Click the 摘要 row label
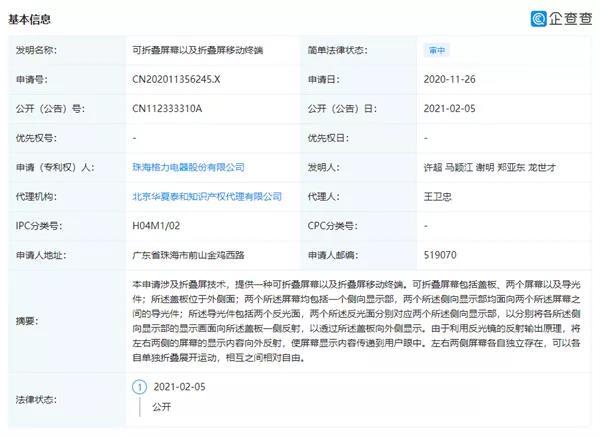600x436 pixels. (x=27, y=321)
